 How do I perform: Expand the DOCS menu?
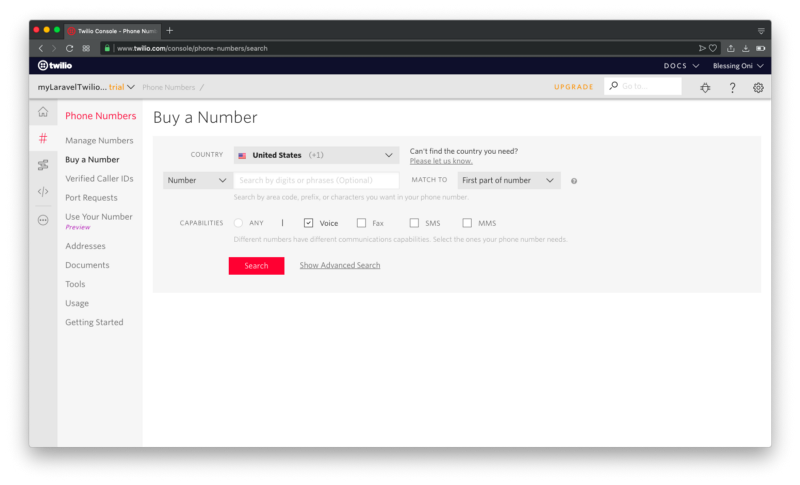(681, 66)
